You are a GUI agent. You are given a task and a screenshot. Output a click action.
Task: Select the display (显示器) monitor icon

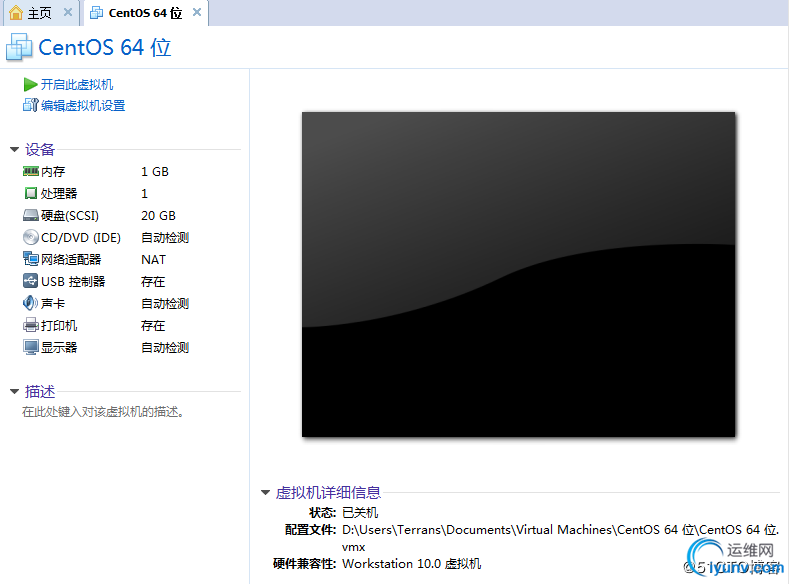tap(31, 347)
